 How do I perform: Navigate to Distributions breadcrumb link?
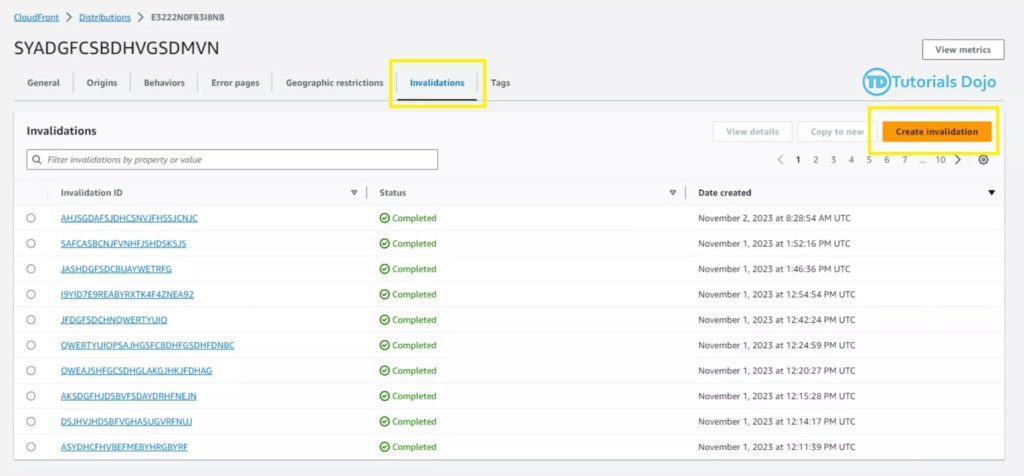(x=106, y=17)
